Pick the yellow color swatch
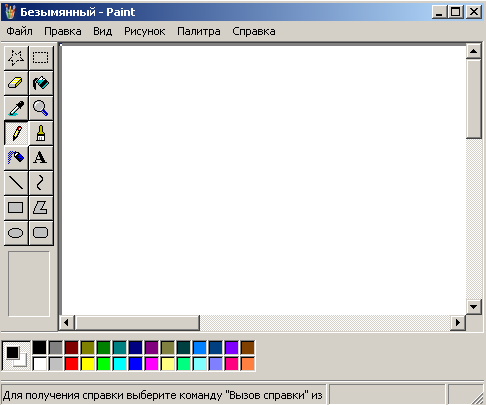The image size is (486, 405). pos(88,364)
